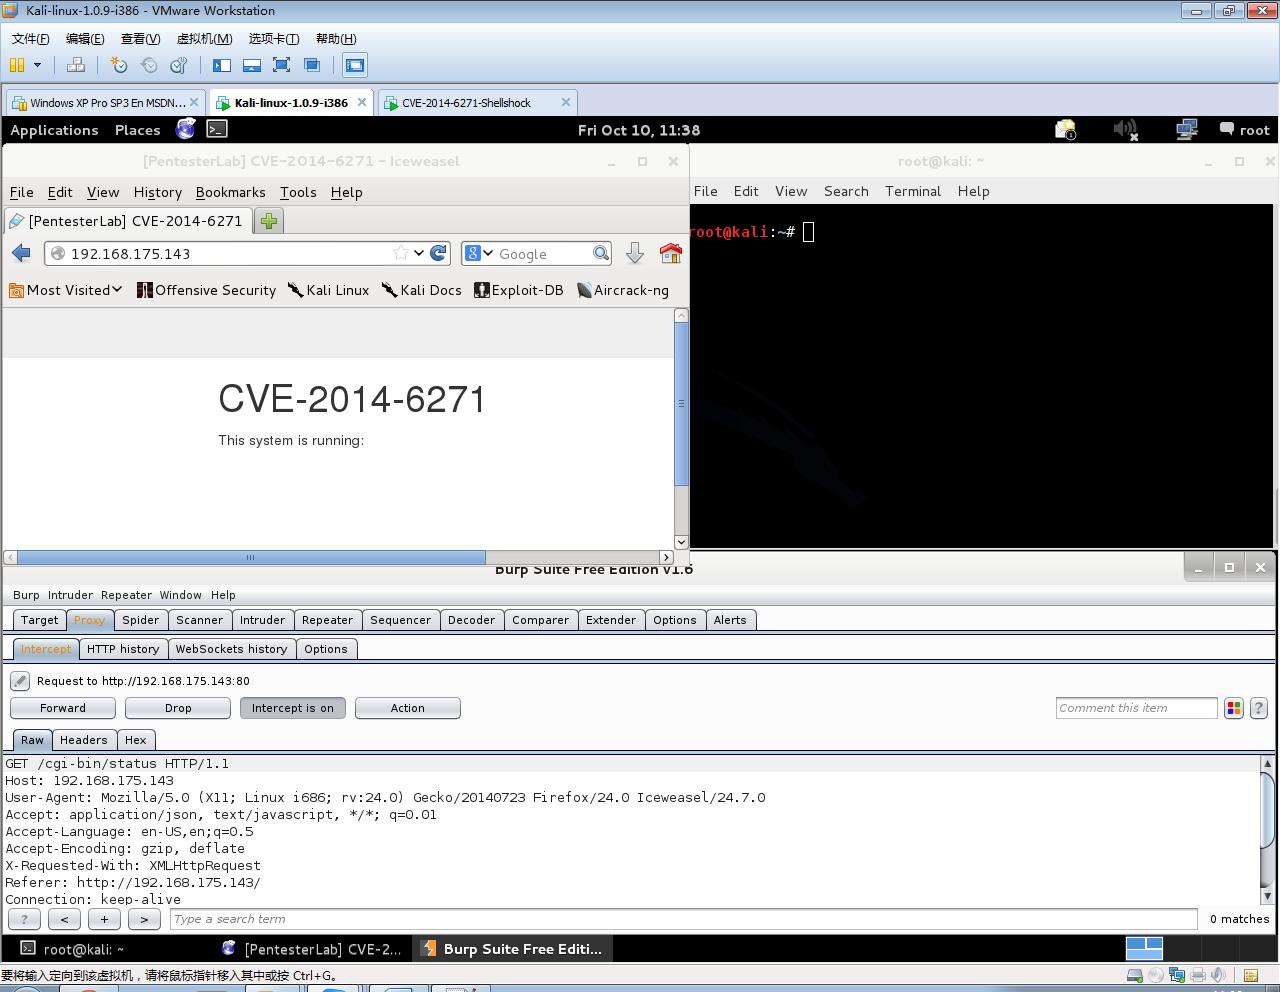Click the volume icon in Kali panel
1280x992 pixels.
1125,130
